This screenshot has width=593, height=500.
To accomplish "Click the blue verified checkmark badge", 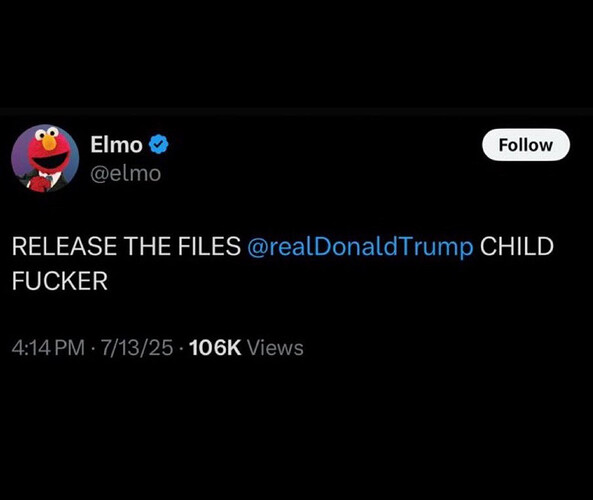I will click(x=158, y=144).
